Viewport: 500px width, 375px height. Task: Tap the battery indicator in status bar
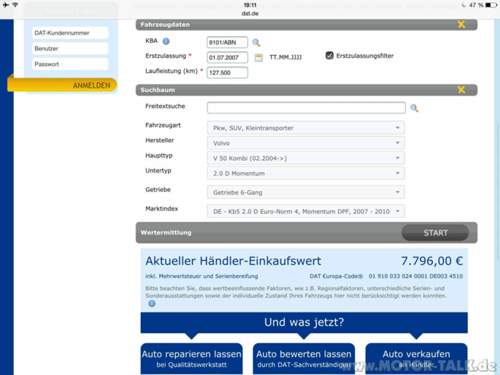[x=490, y=5]
